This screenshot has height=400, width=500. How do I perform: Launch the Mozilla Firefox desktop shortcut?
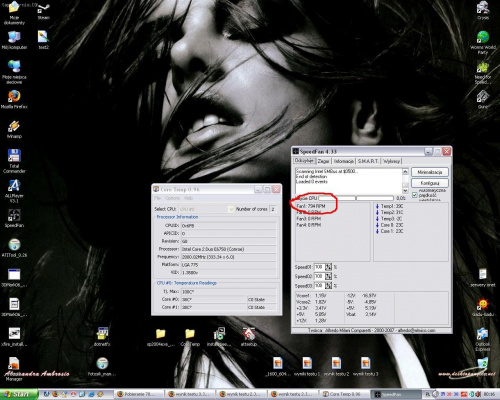coord(14,99)
